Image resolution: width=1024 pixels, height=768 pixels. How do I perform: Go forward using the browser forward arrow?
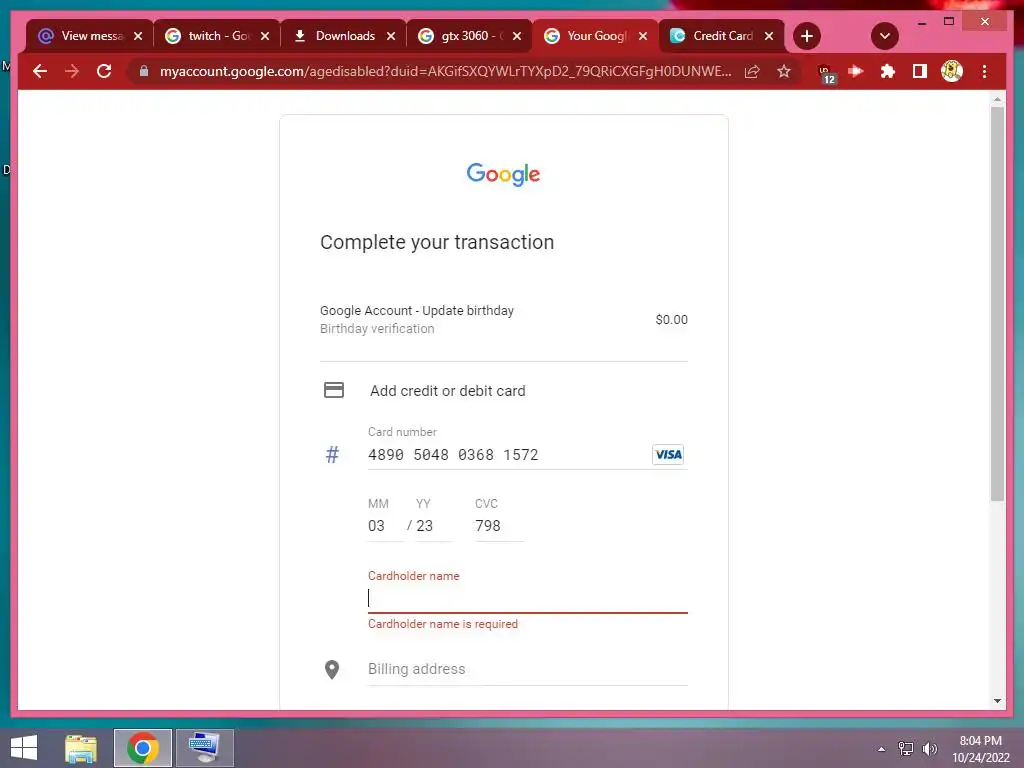72,71
